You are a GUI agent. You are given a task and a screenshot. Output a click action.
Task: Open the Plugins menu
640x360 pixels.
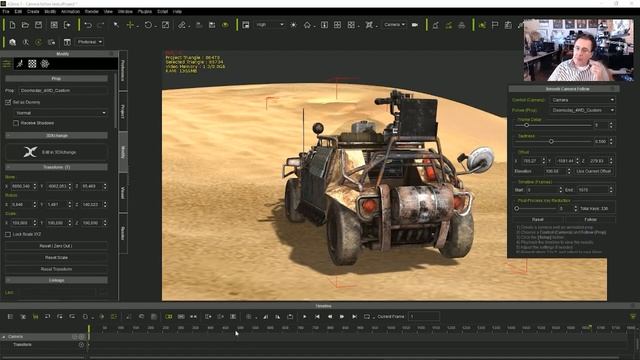pos(145,11)
